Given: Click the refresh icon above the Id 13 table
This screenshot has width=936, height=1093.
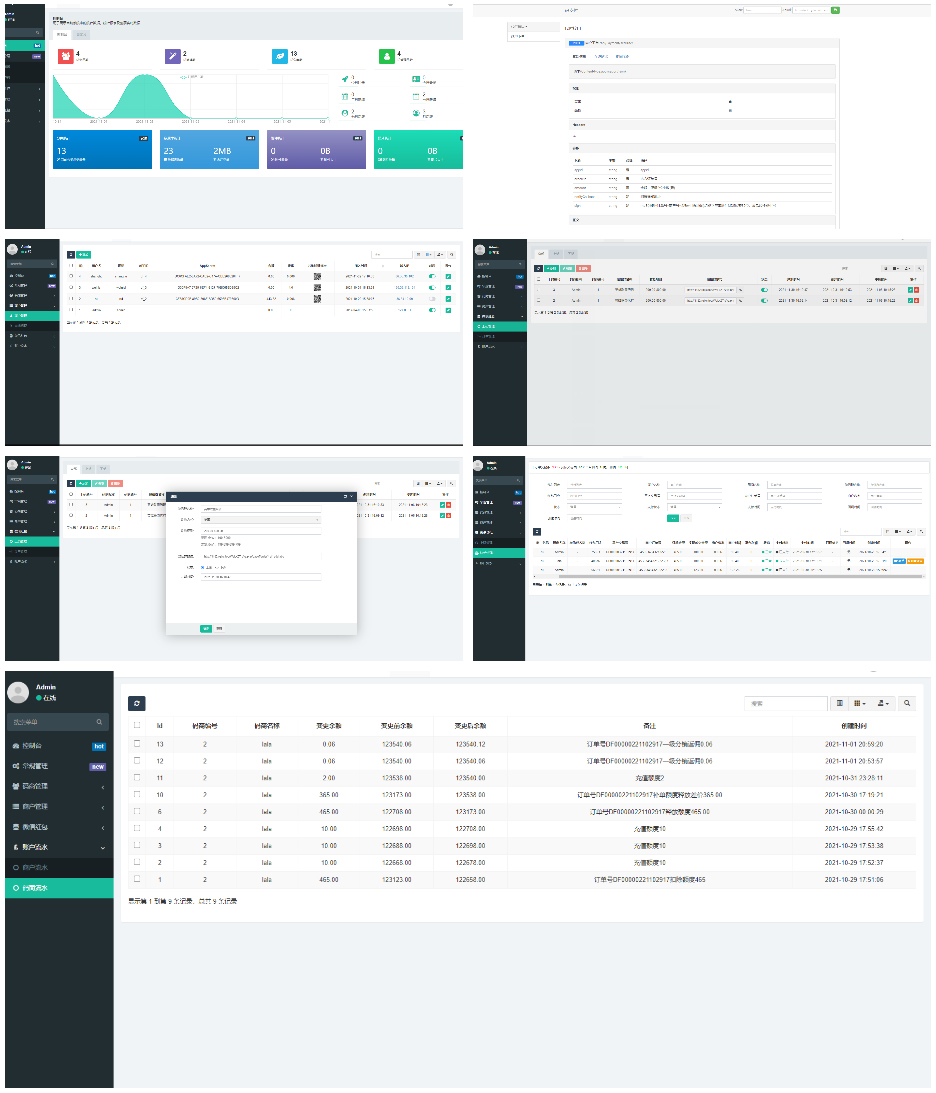Looking at the screenshot, I should point(136,704).
